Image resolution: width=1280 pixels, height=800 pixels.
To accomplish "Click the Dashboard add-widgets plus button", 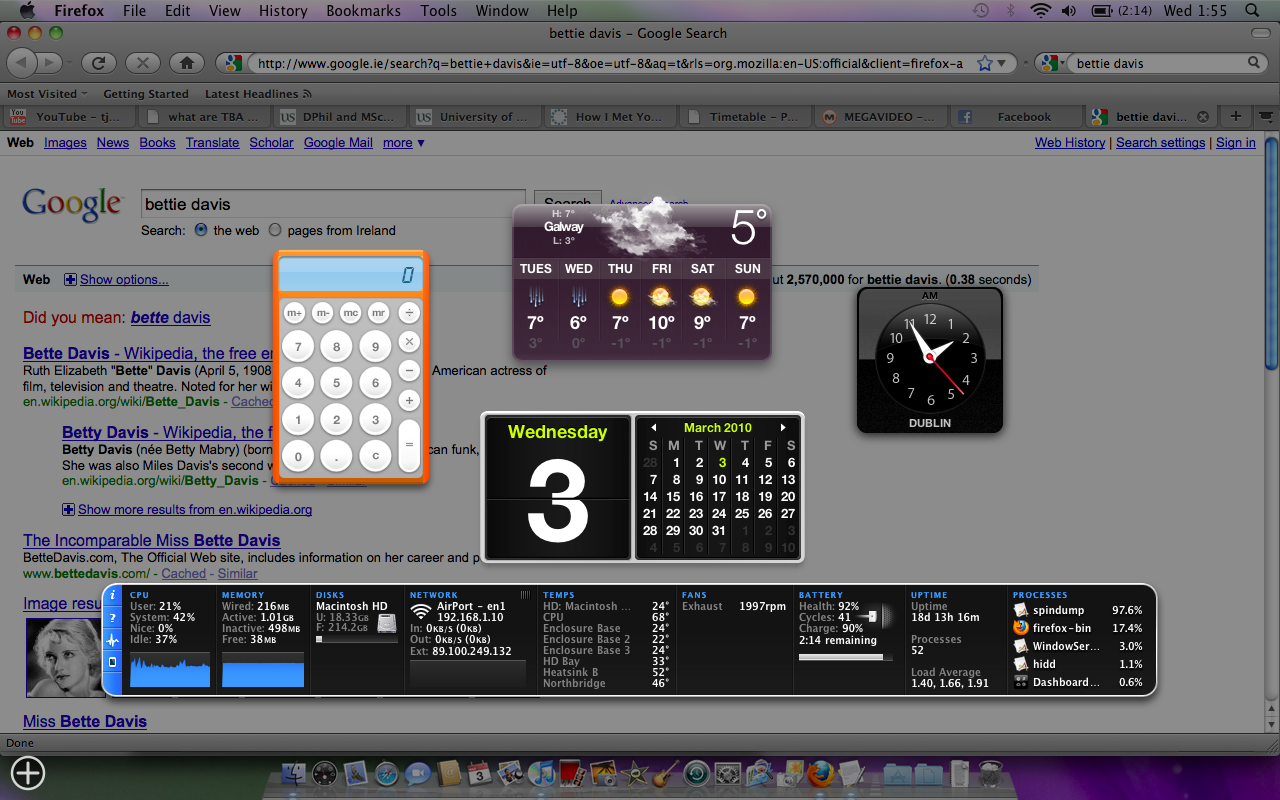I will 28,773.
